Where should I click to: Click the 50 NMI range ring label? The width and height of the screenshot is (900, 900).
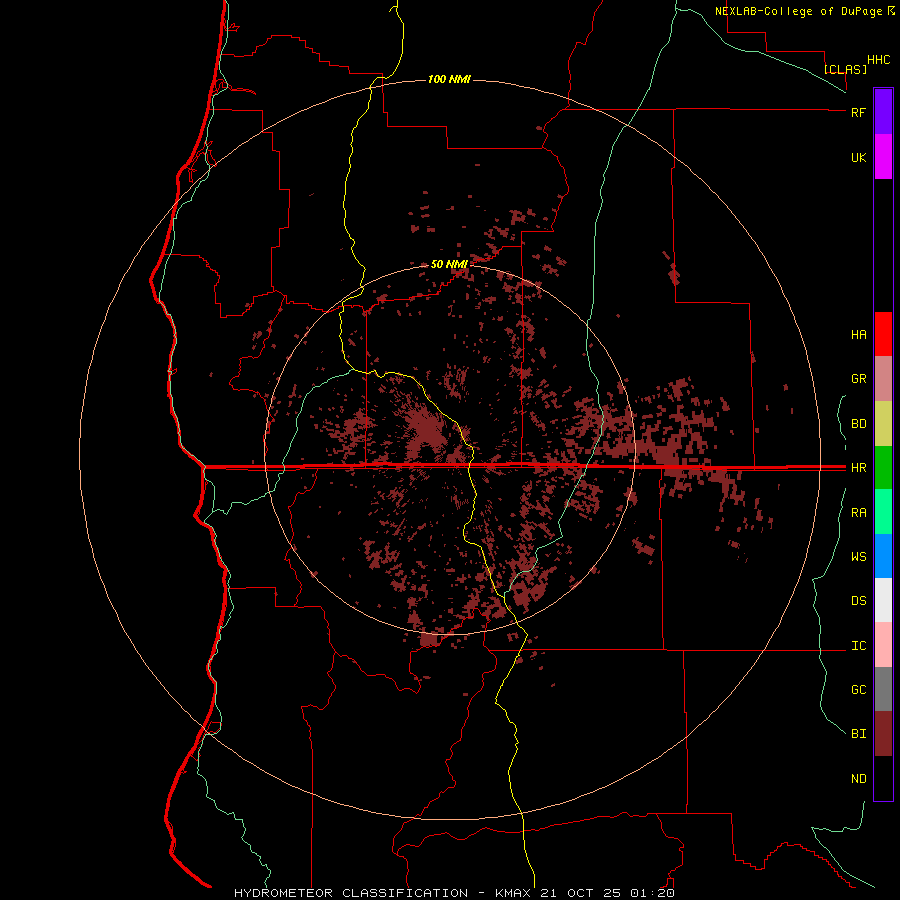(x=449, y=264)
